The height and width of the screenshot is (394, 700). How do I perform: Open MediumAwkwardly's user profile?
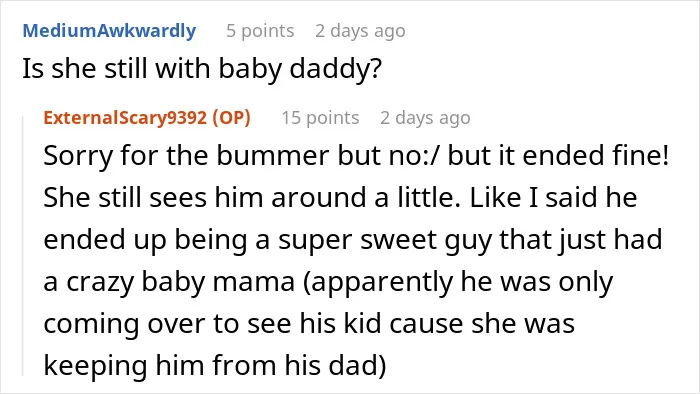click(x=109, y=31)
